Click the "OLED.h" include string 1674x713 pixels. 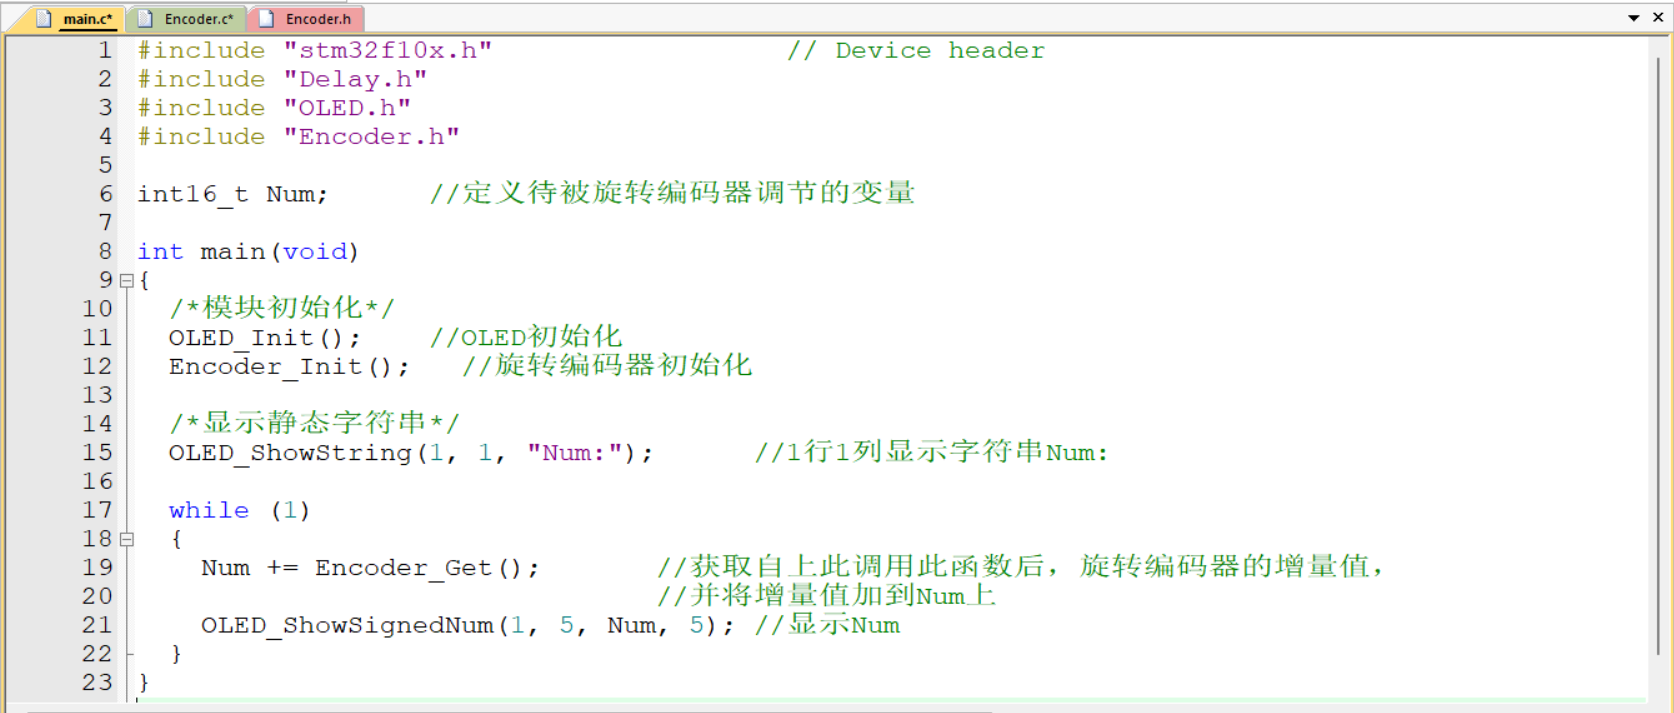pos(347,107)
